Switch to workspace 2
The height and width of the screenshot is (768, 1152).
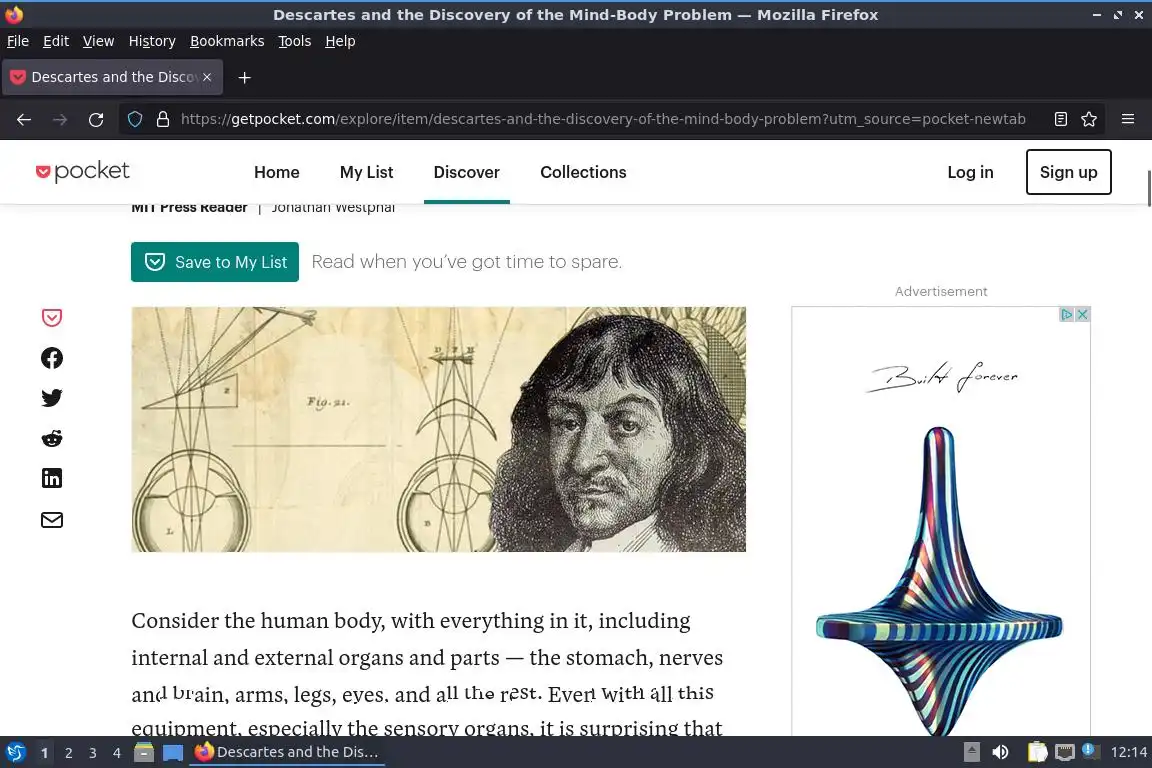pyautogui.click(x=68, y=753)
